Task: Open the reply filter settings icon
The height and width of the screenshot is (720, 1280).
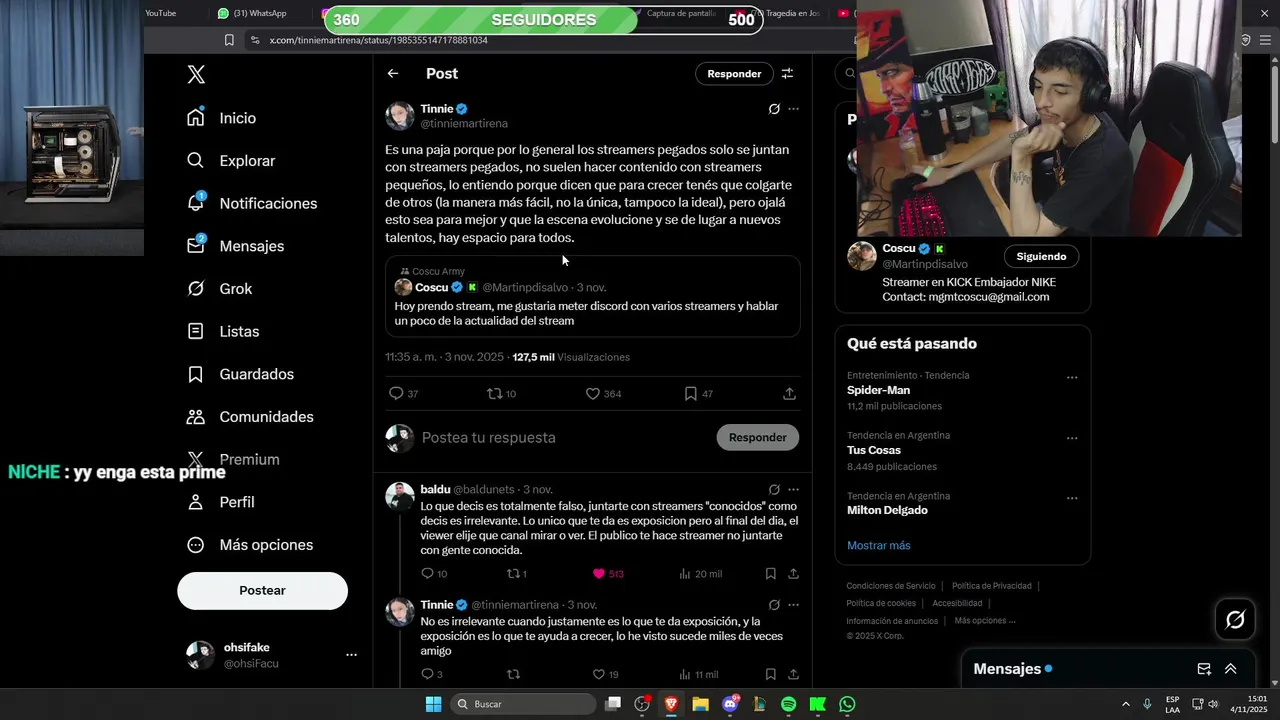Action: [x=787, y=74]
